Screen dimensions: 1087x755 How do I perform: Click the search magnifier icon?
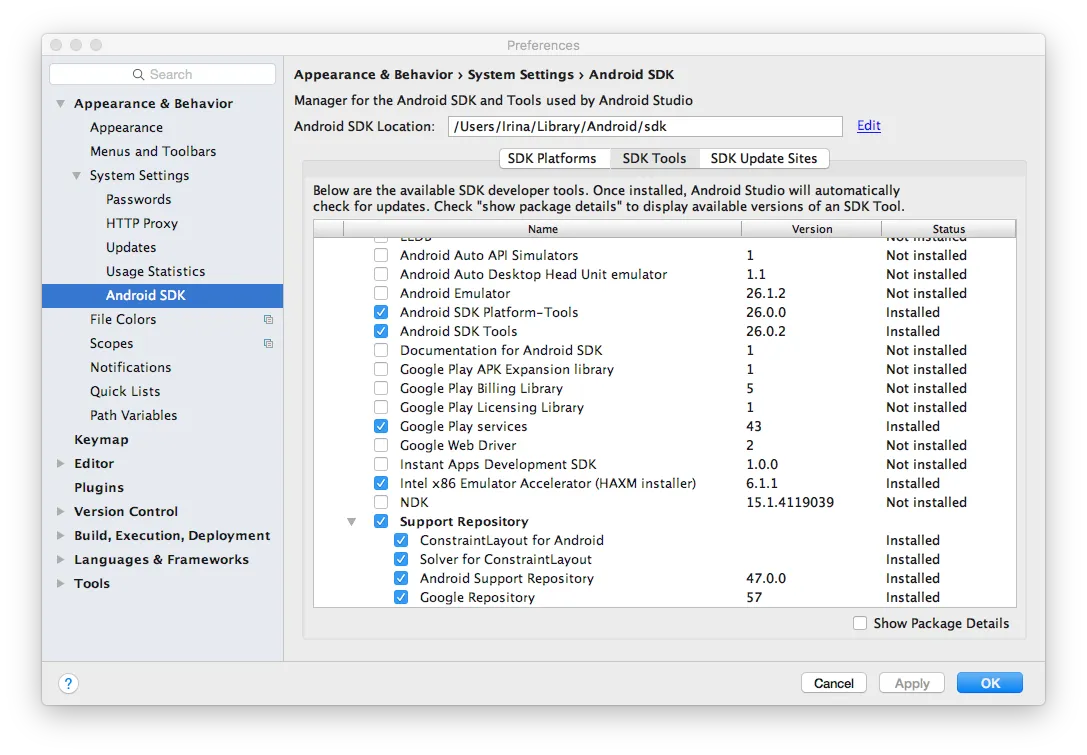point(139,74)
